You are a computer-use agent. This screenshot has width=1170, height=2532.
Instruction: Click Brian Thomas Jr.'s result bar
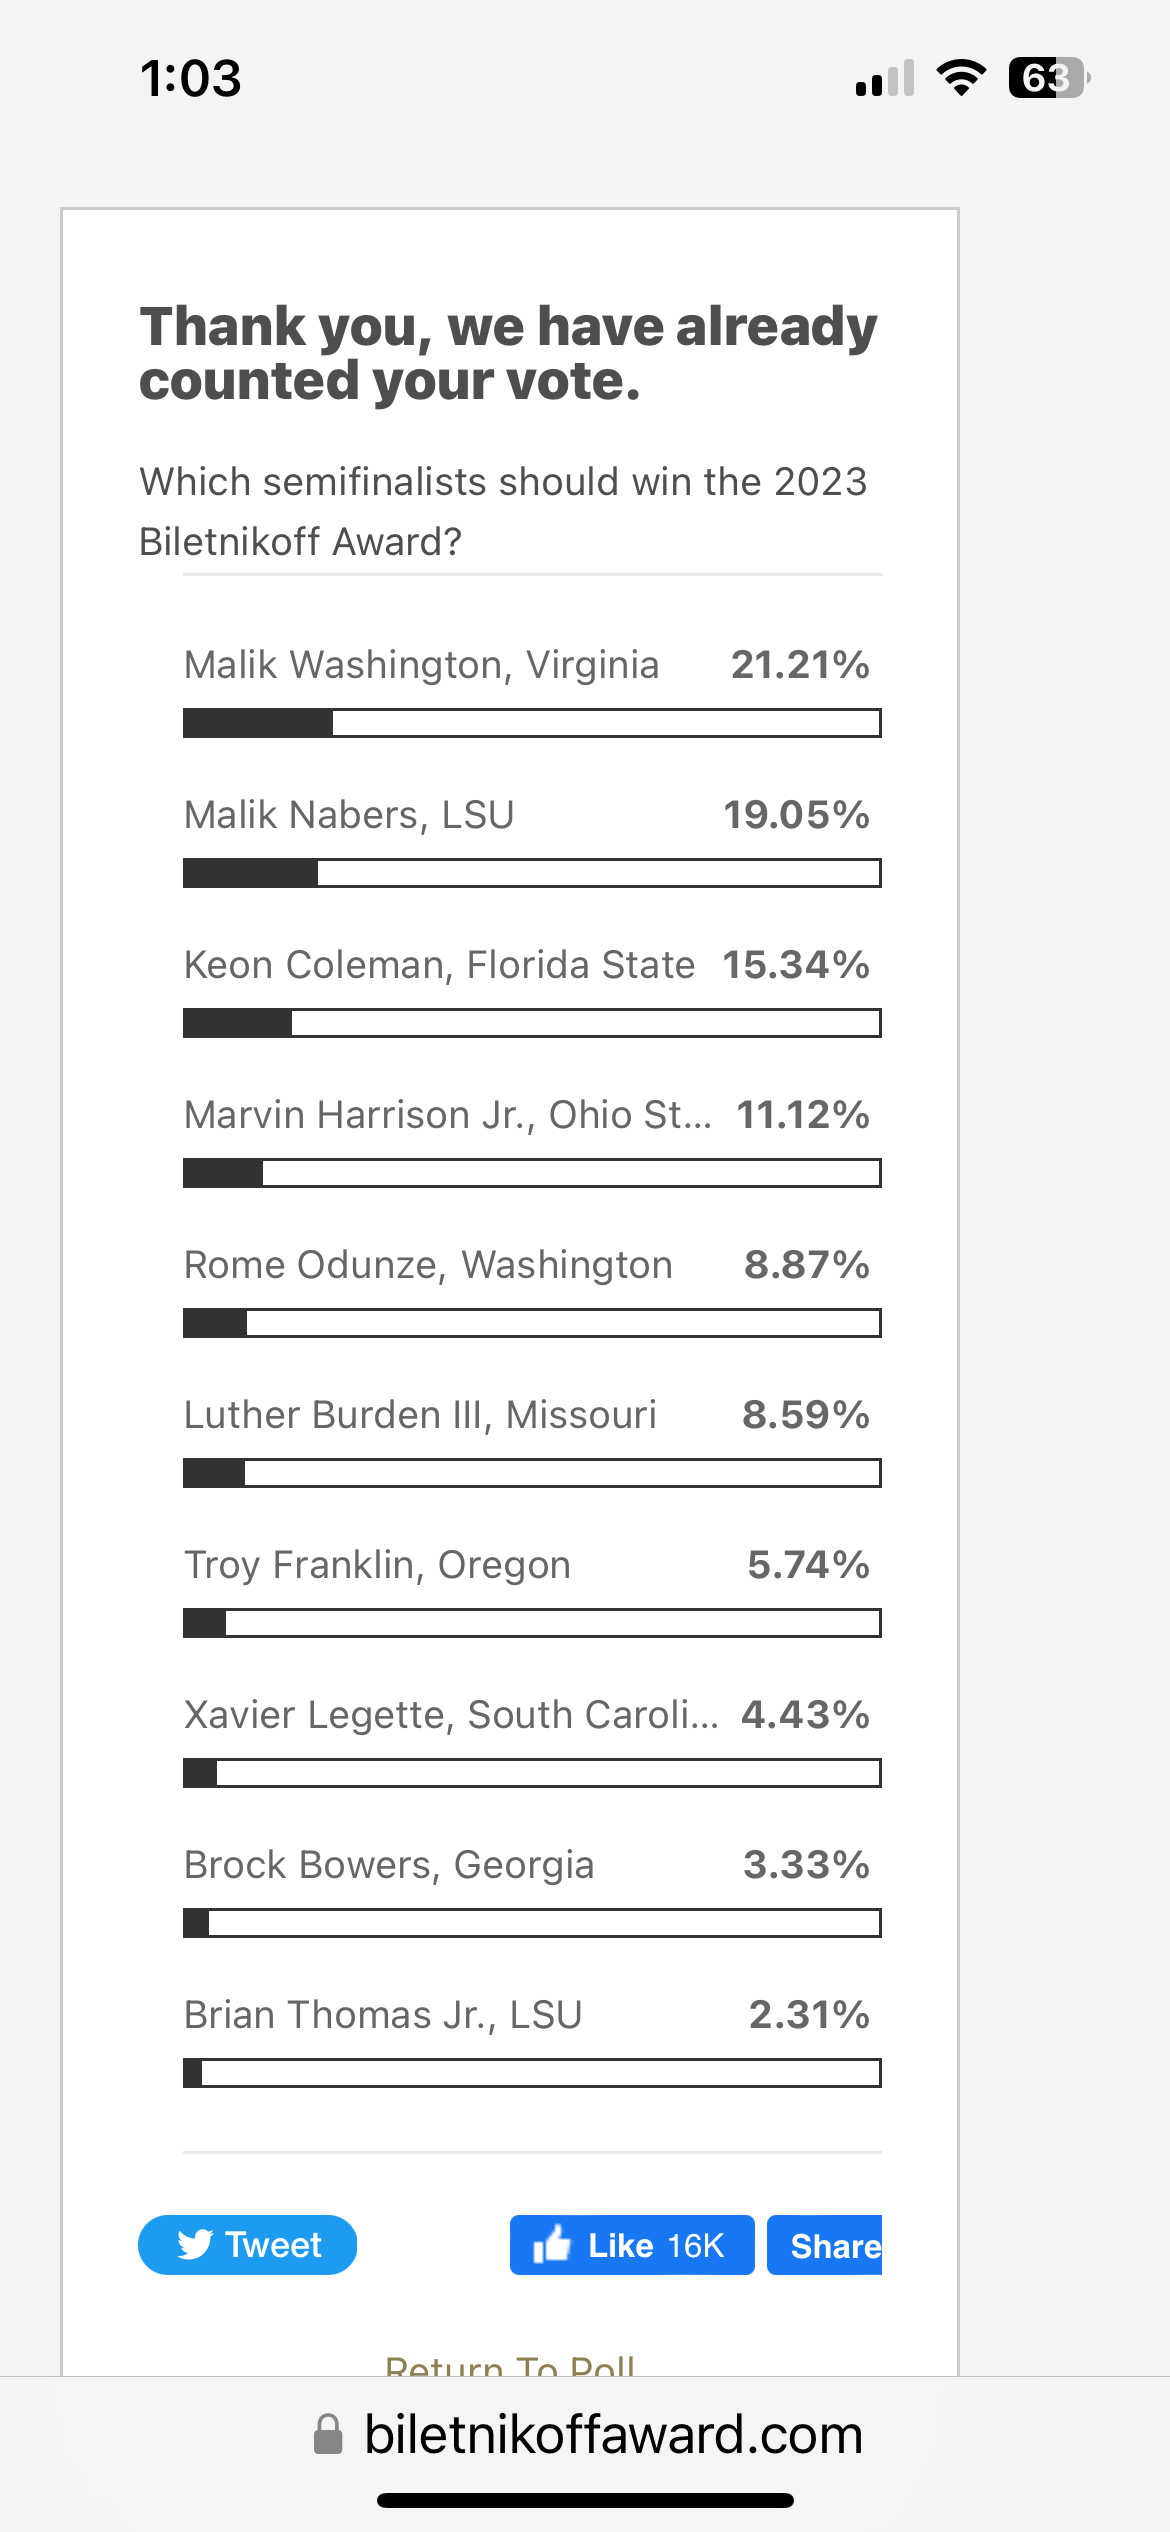tap(531, 2073)
